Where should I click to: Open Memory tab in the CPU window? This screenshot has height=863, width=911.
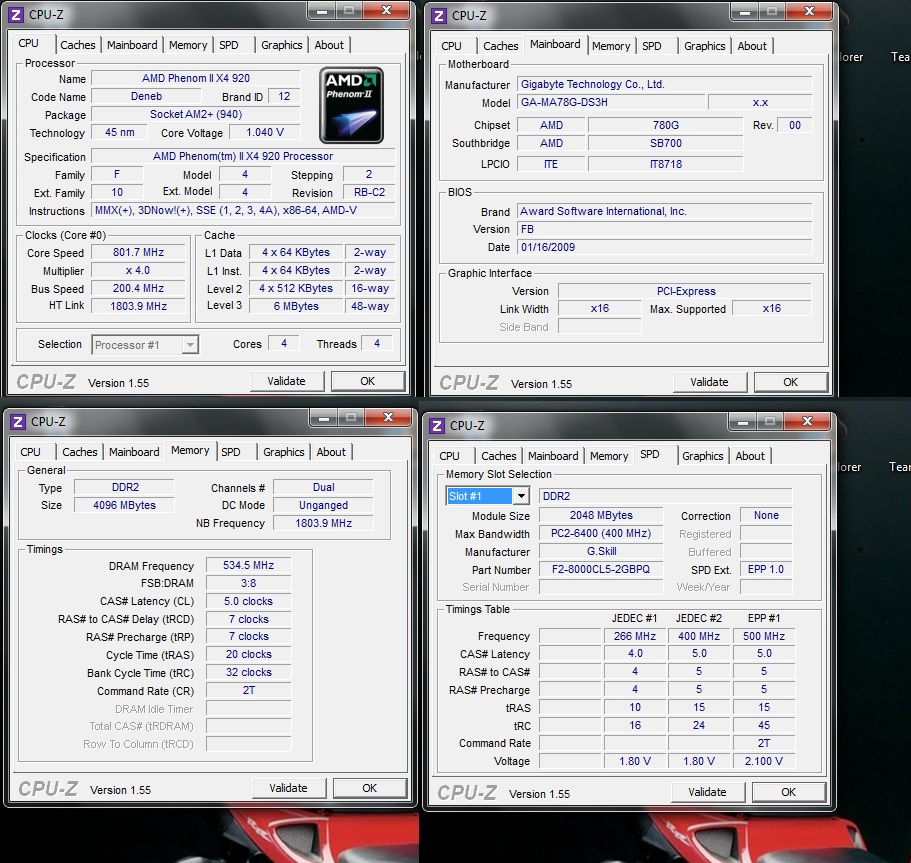pos(188,45)
